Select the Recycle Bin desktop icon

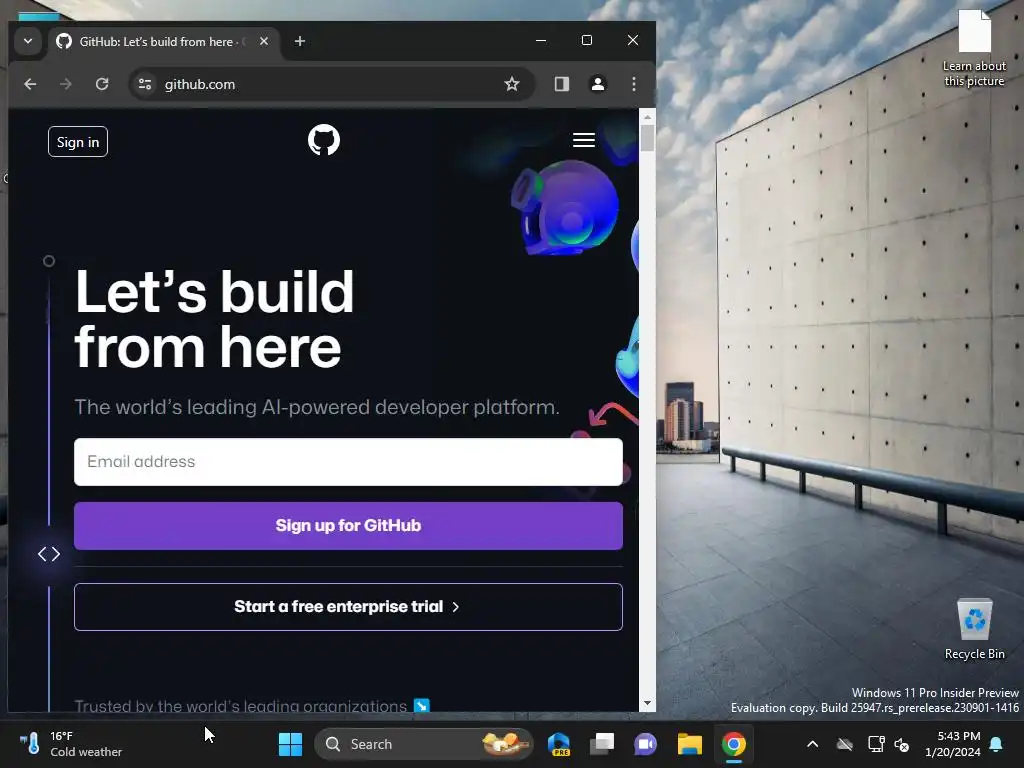(974, 629)
